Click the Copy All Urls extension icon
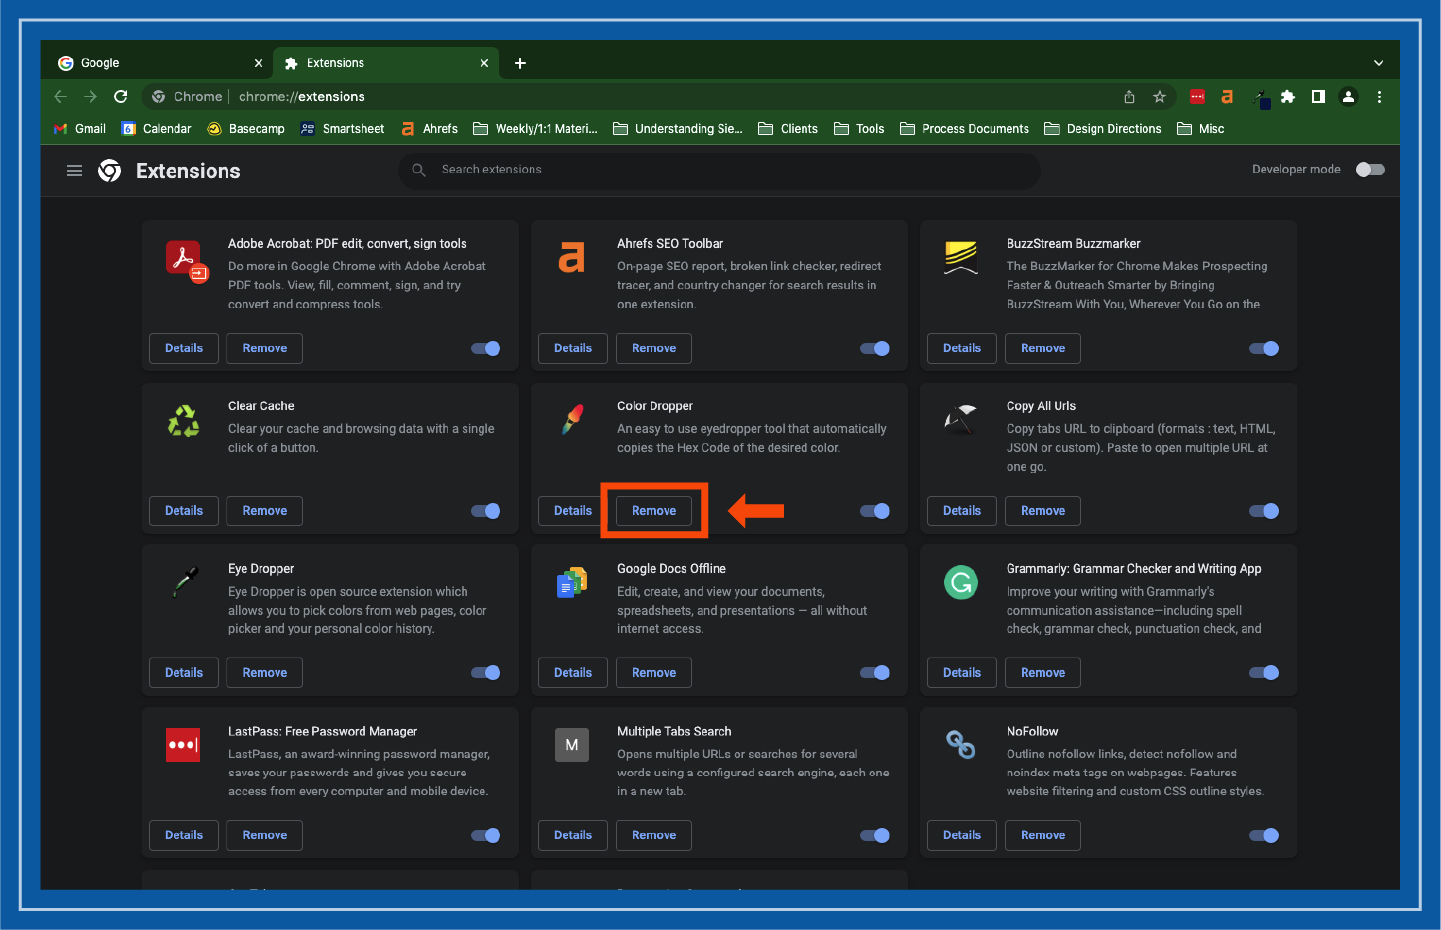Image resolution: width=1441 pixels, height=930 pixels. (960, 420)
